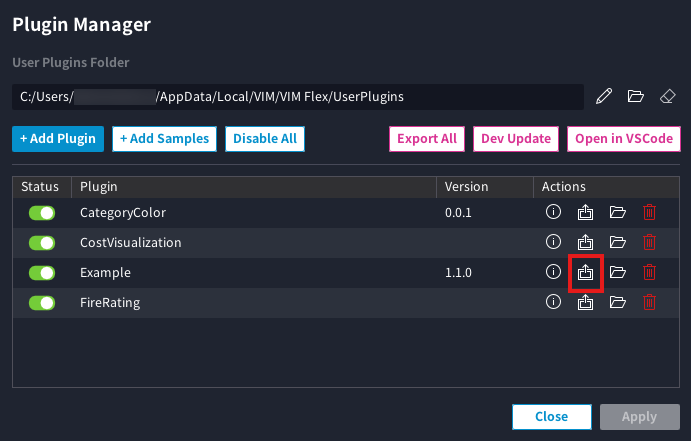The image size is (691, 441).
Task: Export the CostVisualization plugin via its export icon
Action: click(x=586, y=242)
